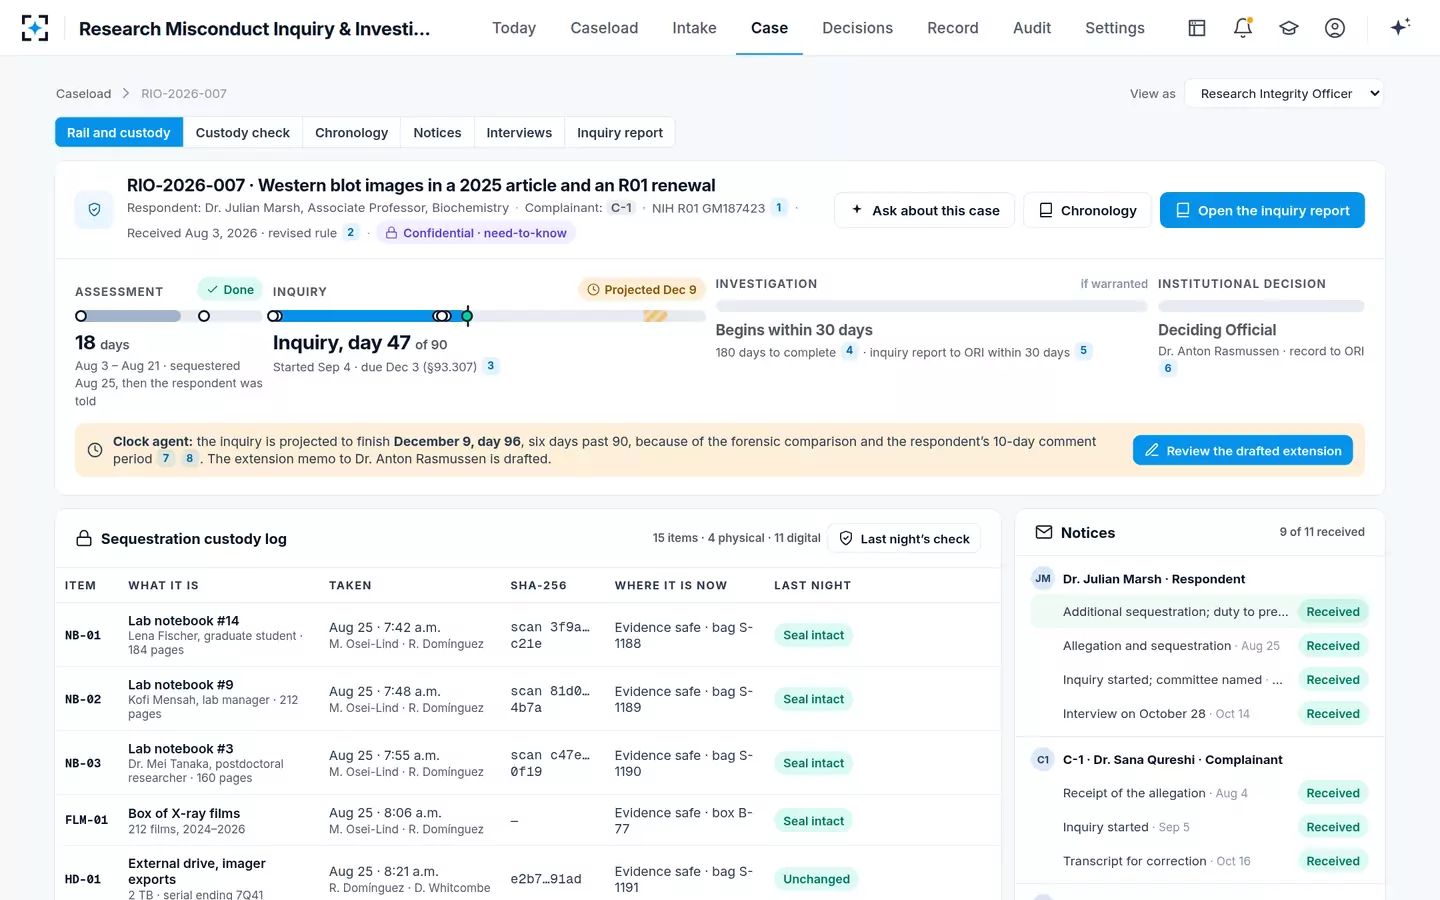Screen dimensions: 1440x900
Task: Go to Decisions in top navigation
Action: point(857,28)
